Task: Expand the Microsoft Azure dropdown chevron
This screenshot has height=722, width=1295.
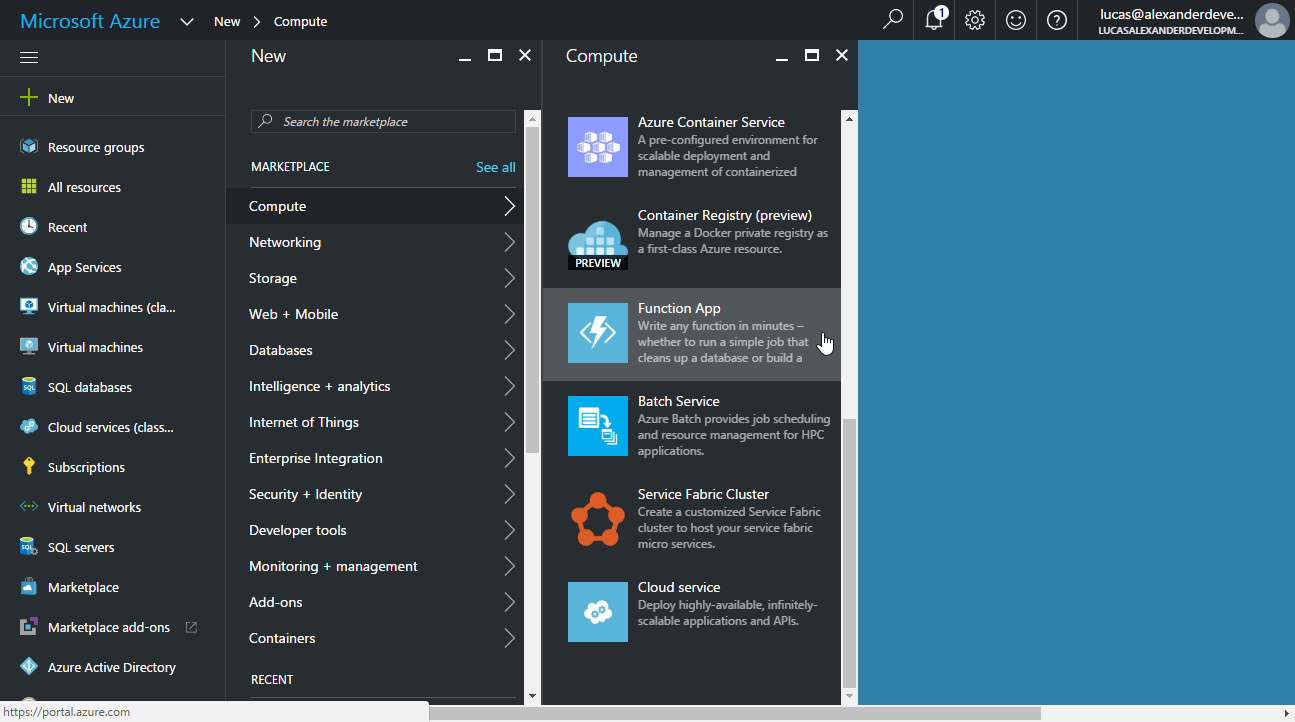Action: pyautogui.click(x=187, y=21)
